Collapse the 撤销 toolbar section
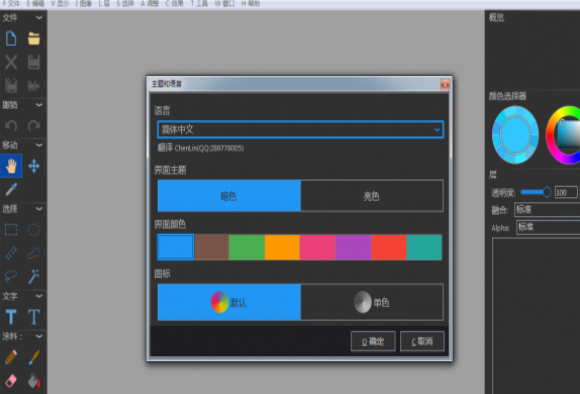Viewport: 580px width, 394px height. [x=39, y=105]
